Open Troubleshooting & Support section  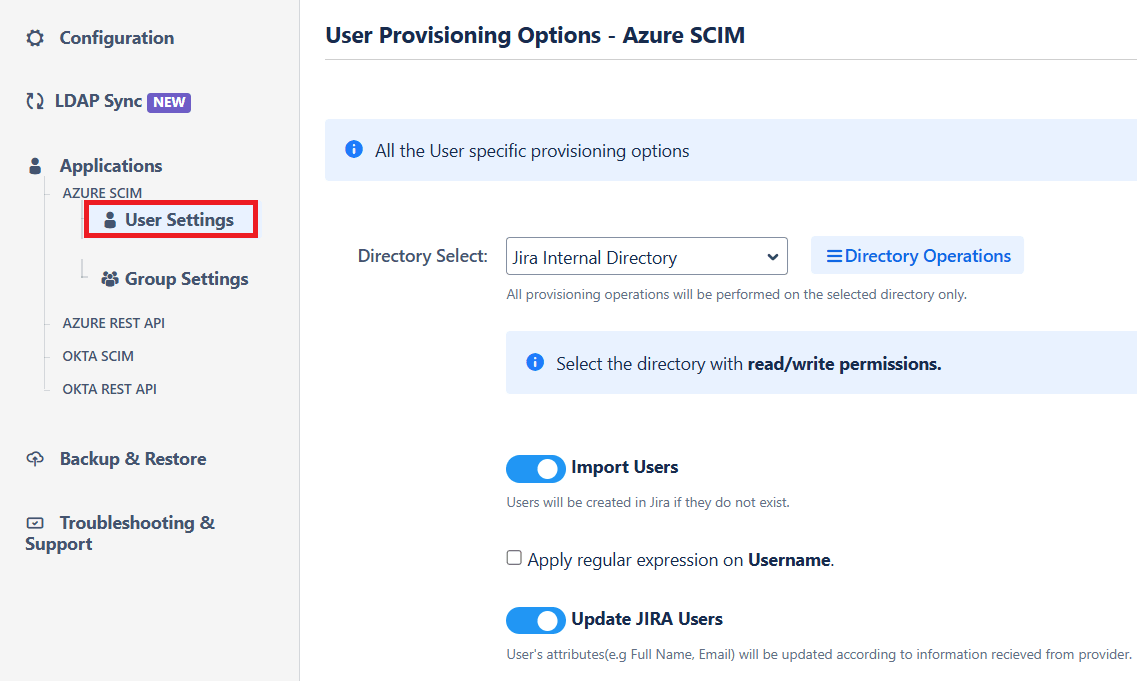coord(120,533)
